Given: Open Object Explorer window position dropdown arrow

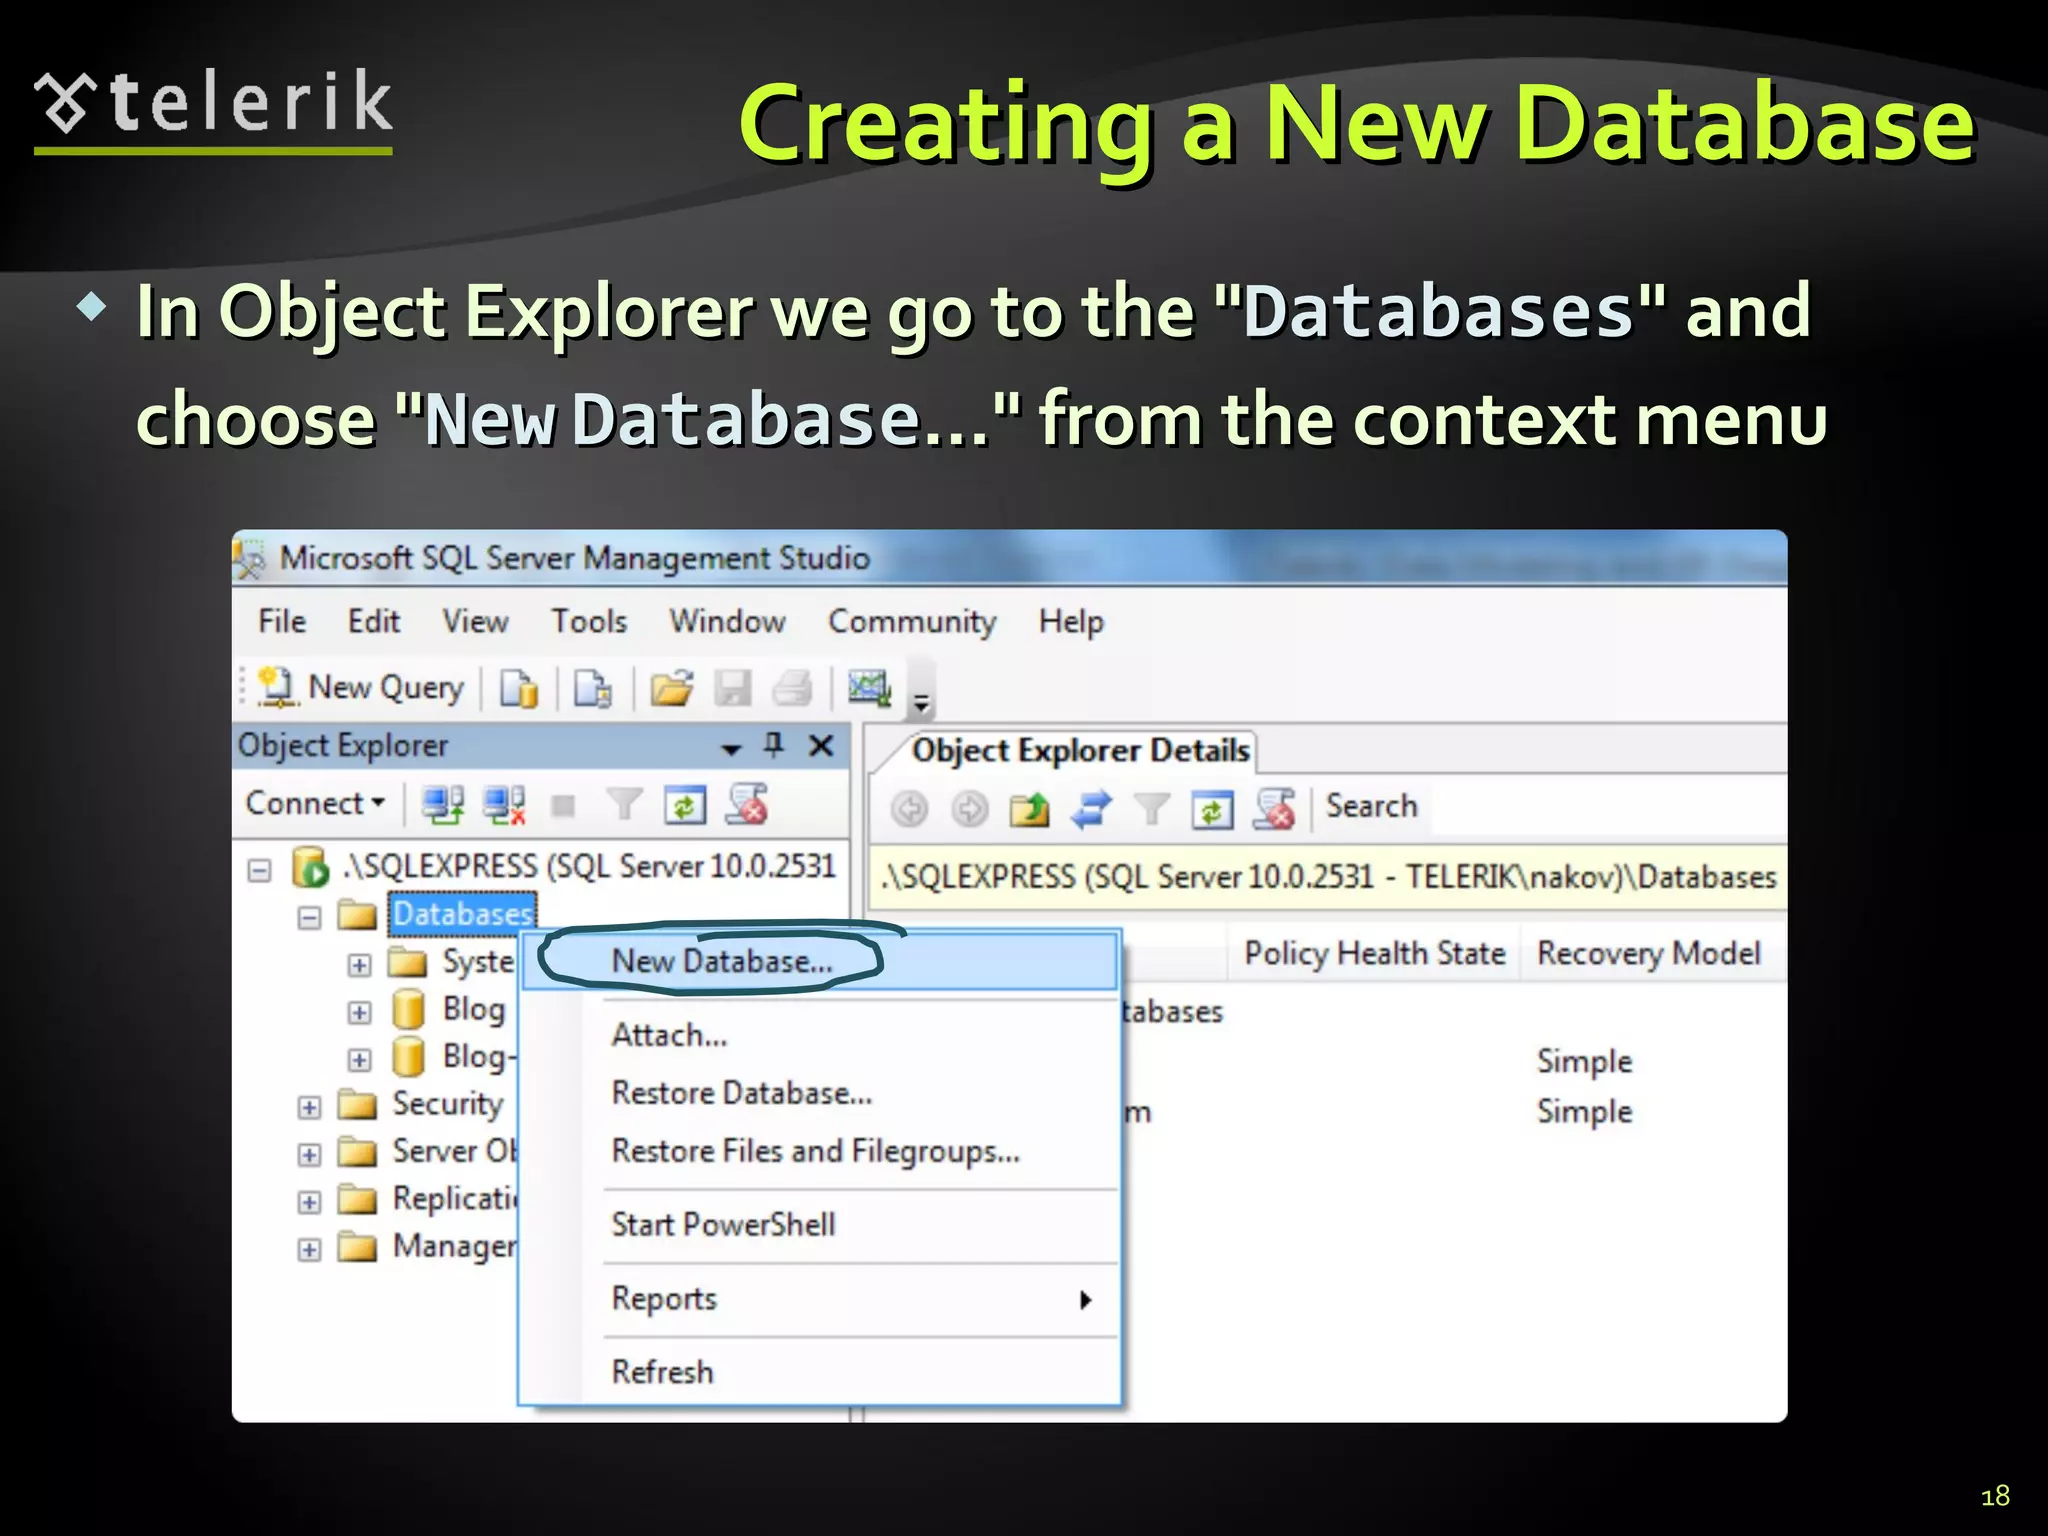Looking at the screenshot, I should pyautogui.click(x=732, y=748).
